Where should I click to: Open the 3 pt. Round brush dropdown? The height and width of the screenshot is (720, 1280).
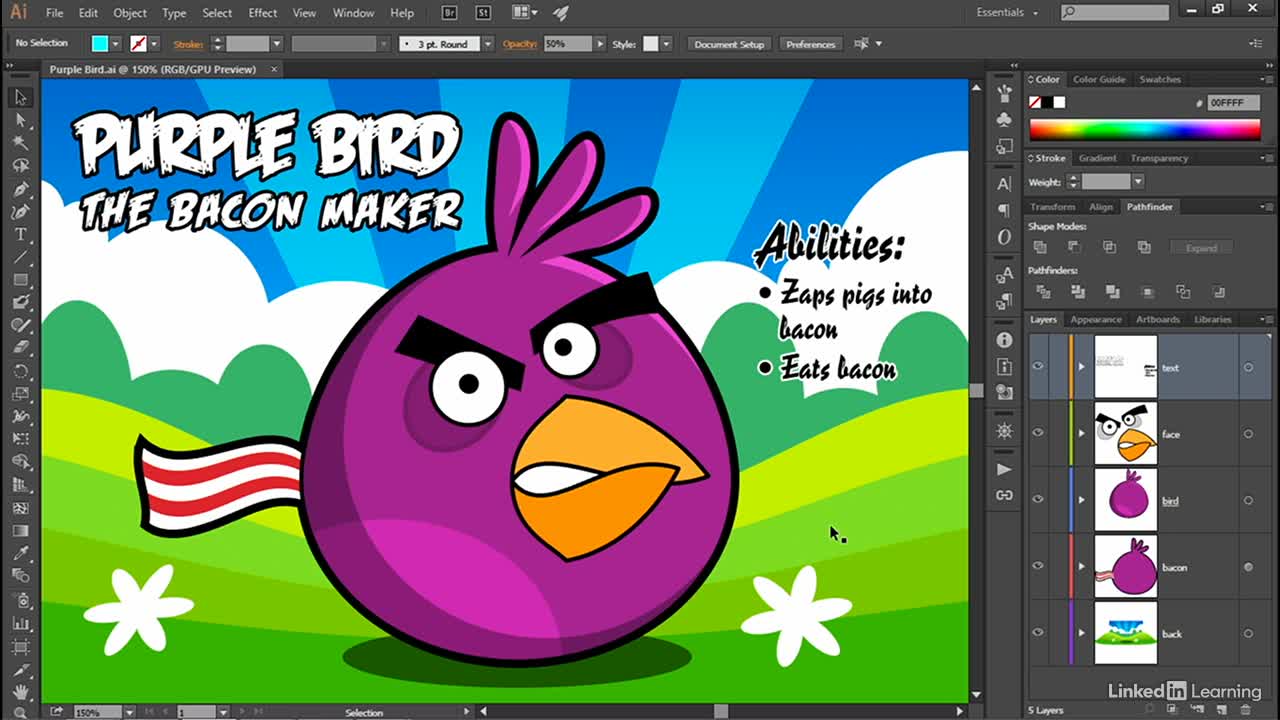tap(488, 44)
